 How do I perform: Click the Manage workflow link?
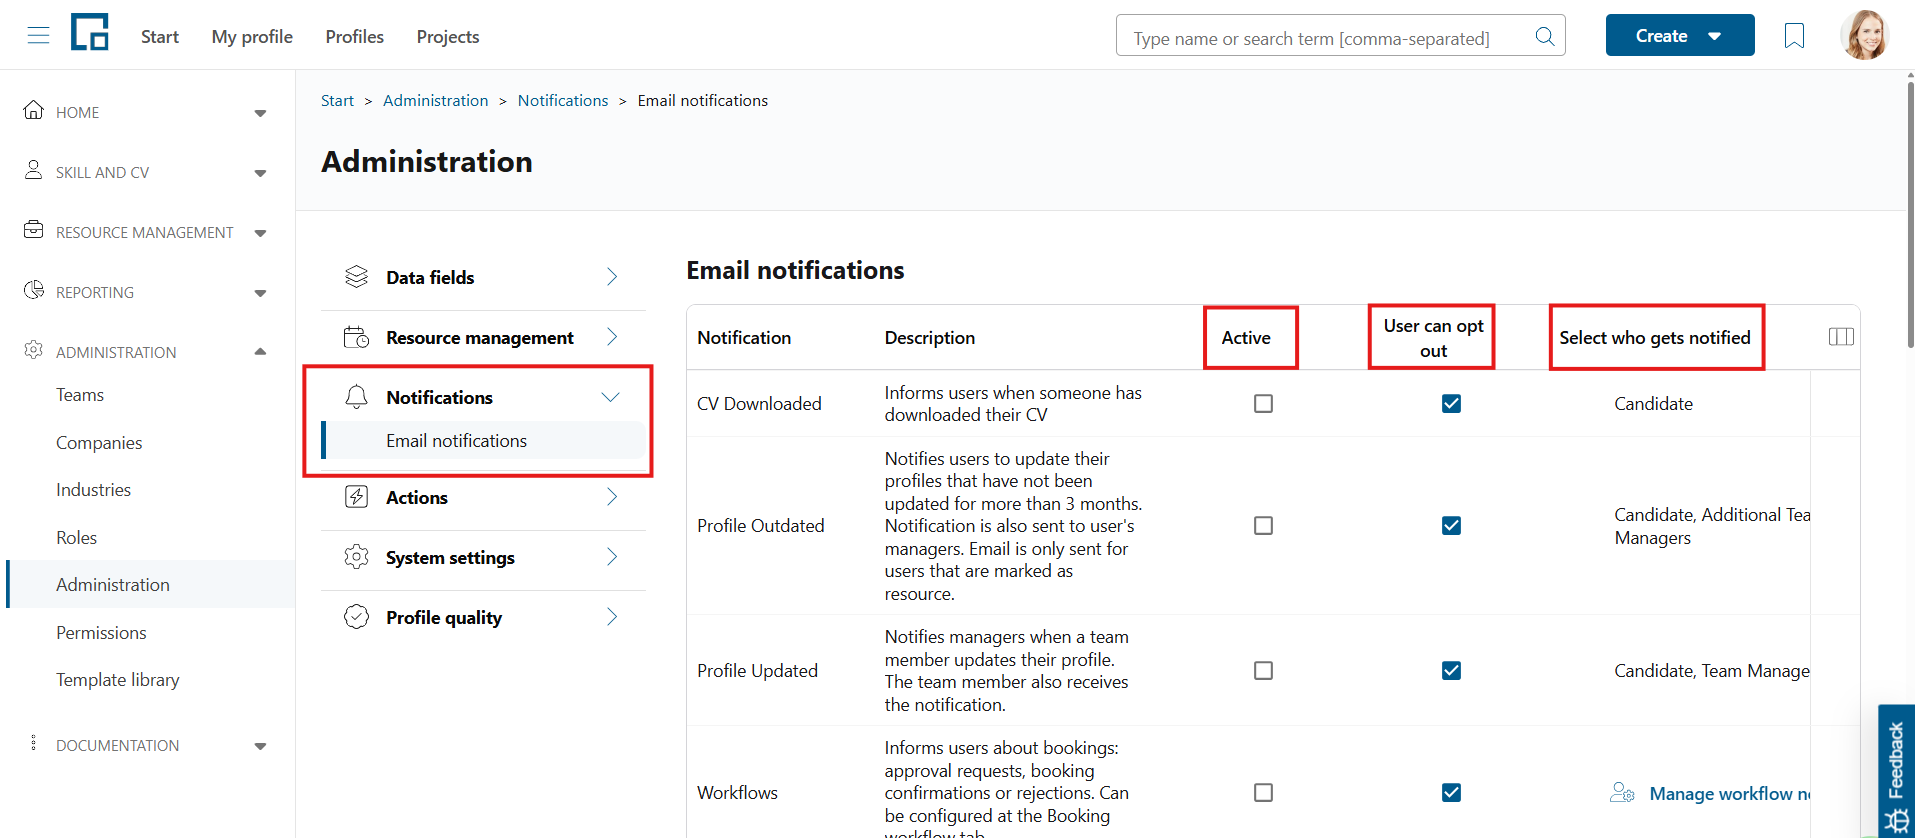[x=1711, y=793]
